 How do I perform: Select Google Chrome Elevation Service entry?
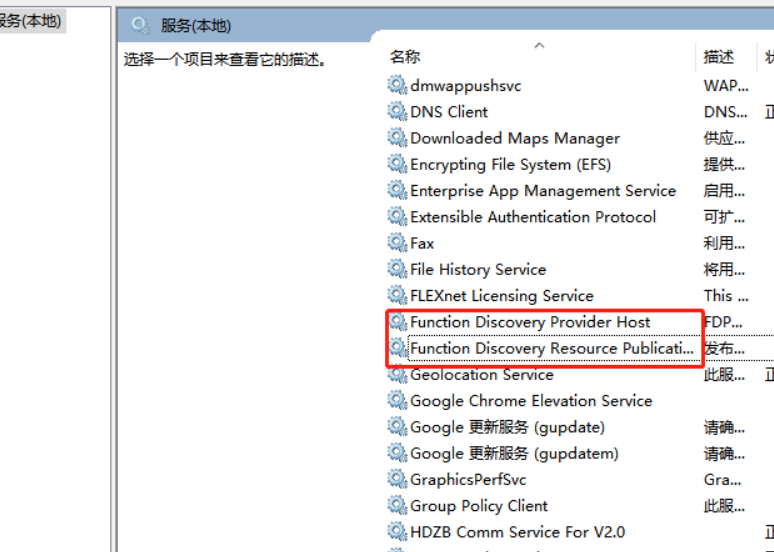pos(530,401)
